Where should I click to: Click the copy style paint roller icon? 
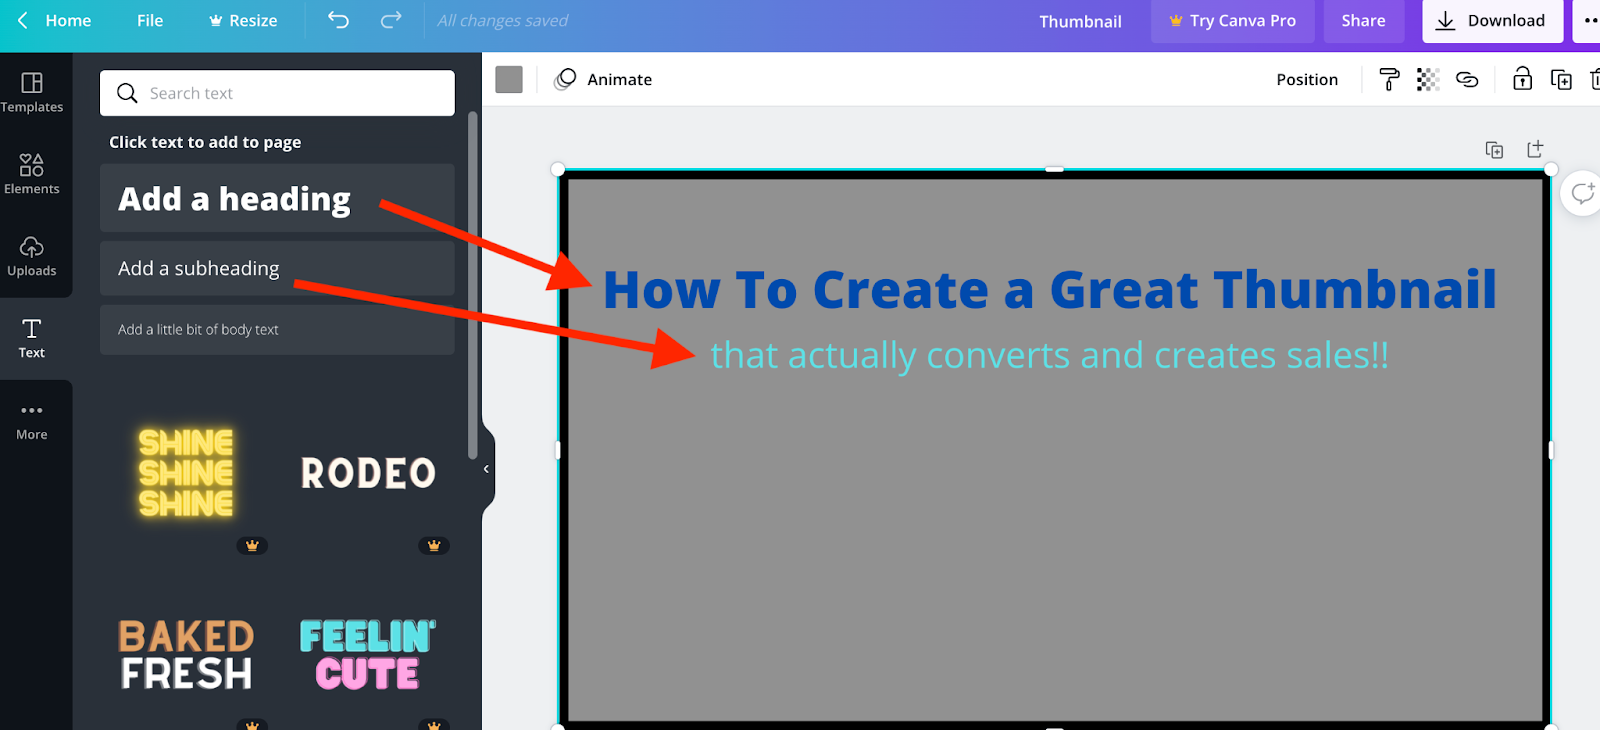pyautogui.click(x=1389, y=79)
